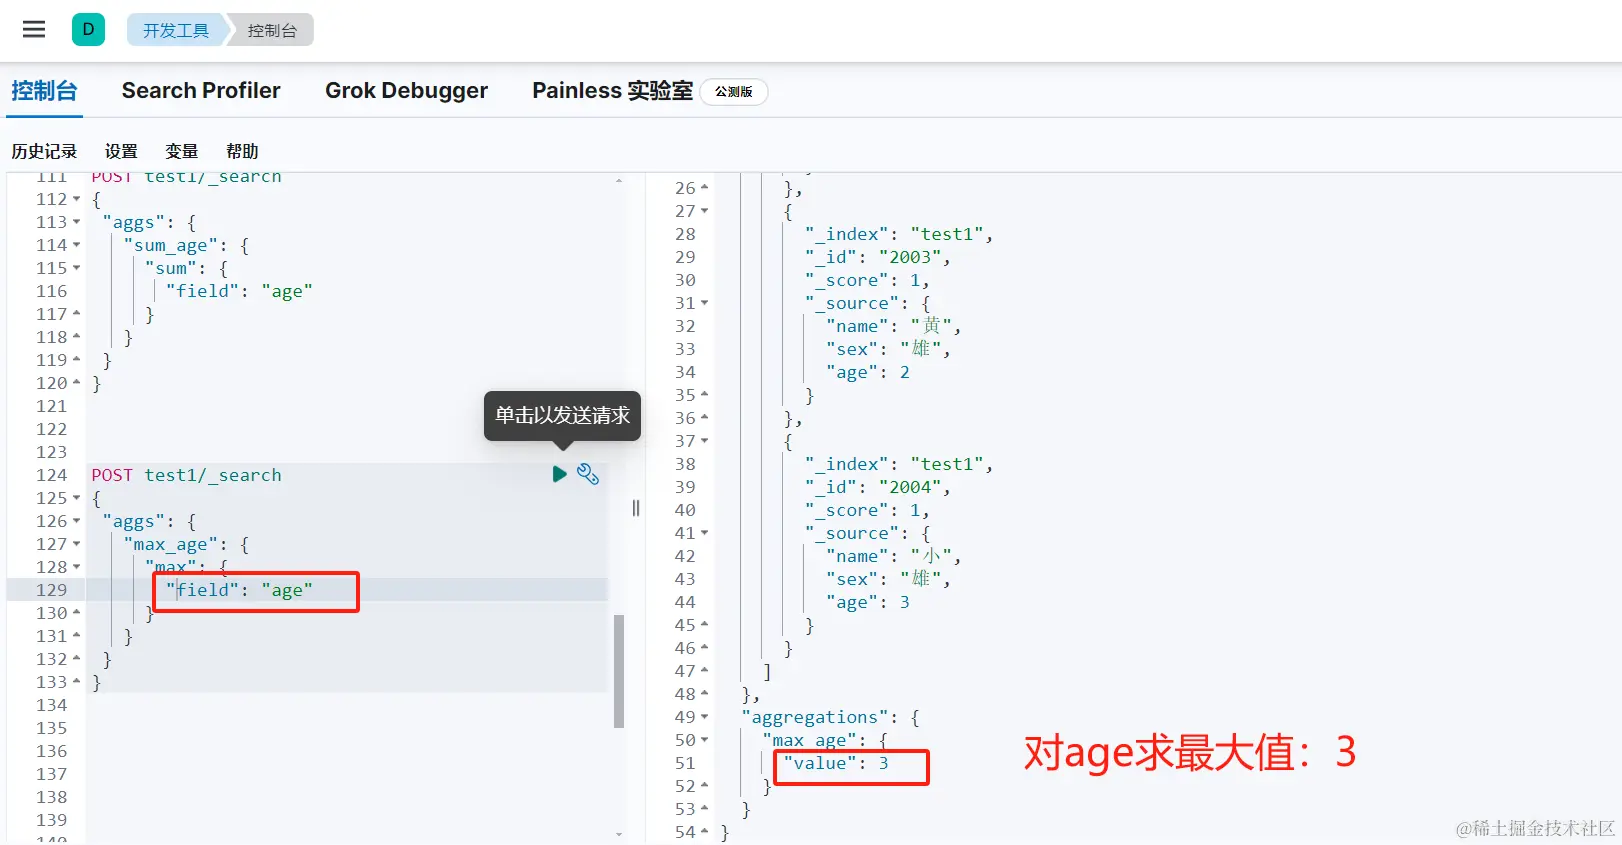
Task: Collapse fold arrow at editor line 112
Action: 76,199
